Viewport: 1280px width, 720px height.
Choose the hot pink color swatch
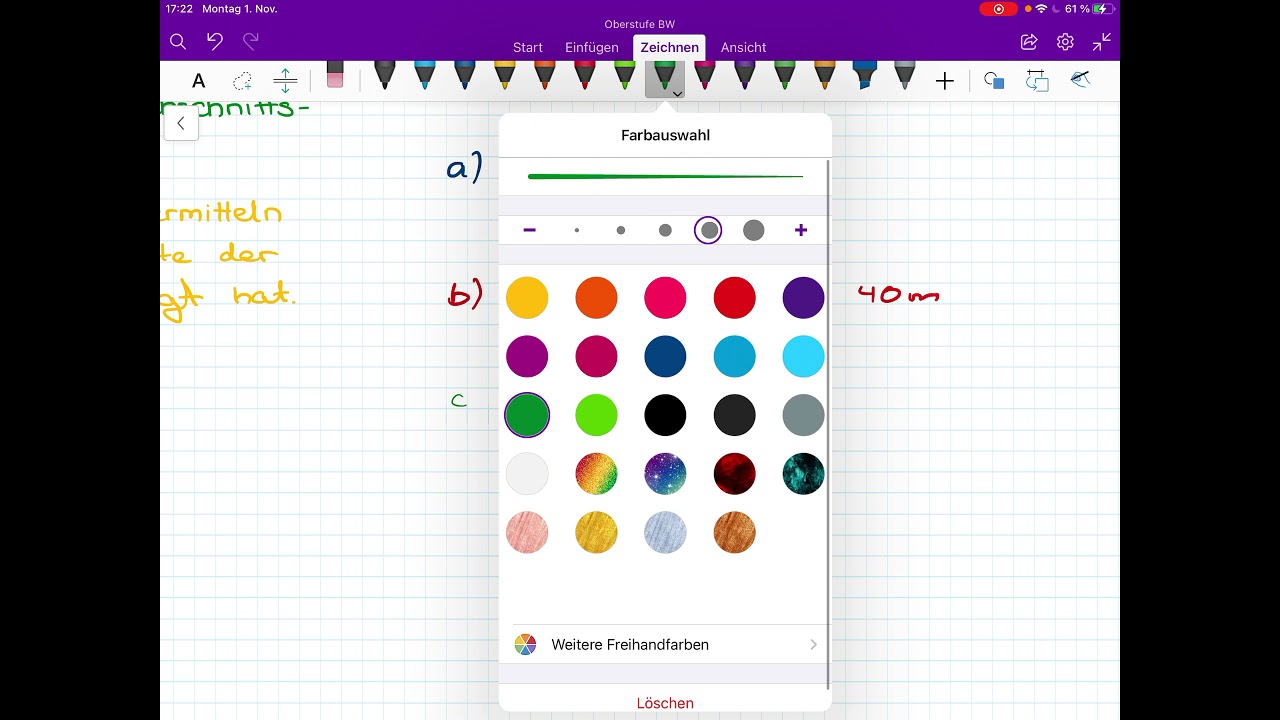coord(665,298)
